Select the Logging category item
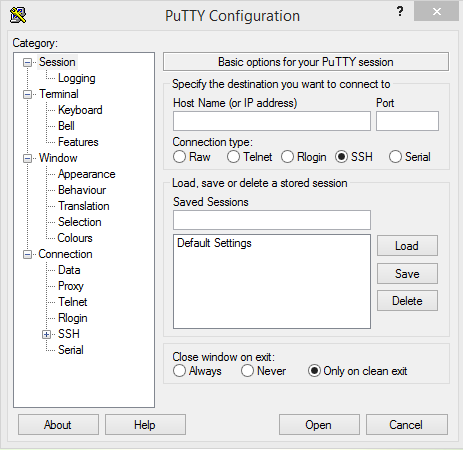Screen dimensions: 463x450 pos(77,78)
